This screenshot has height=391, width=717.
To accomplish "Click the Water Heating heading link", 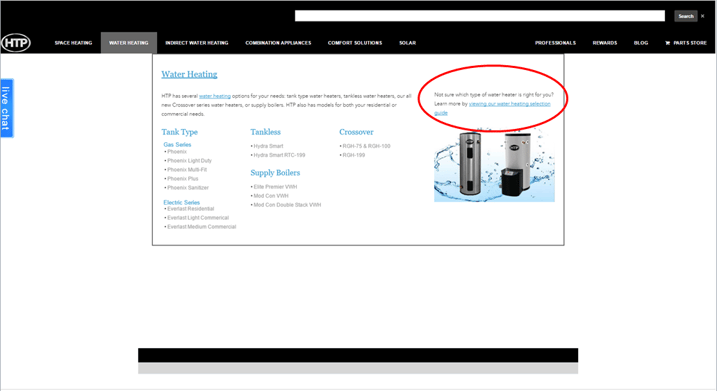I will click(x=189, y=74).
